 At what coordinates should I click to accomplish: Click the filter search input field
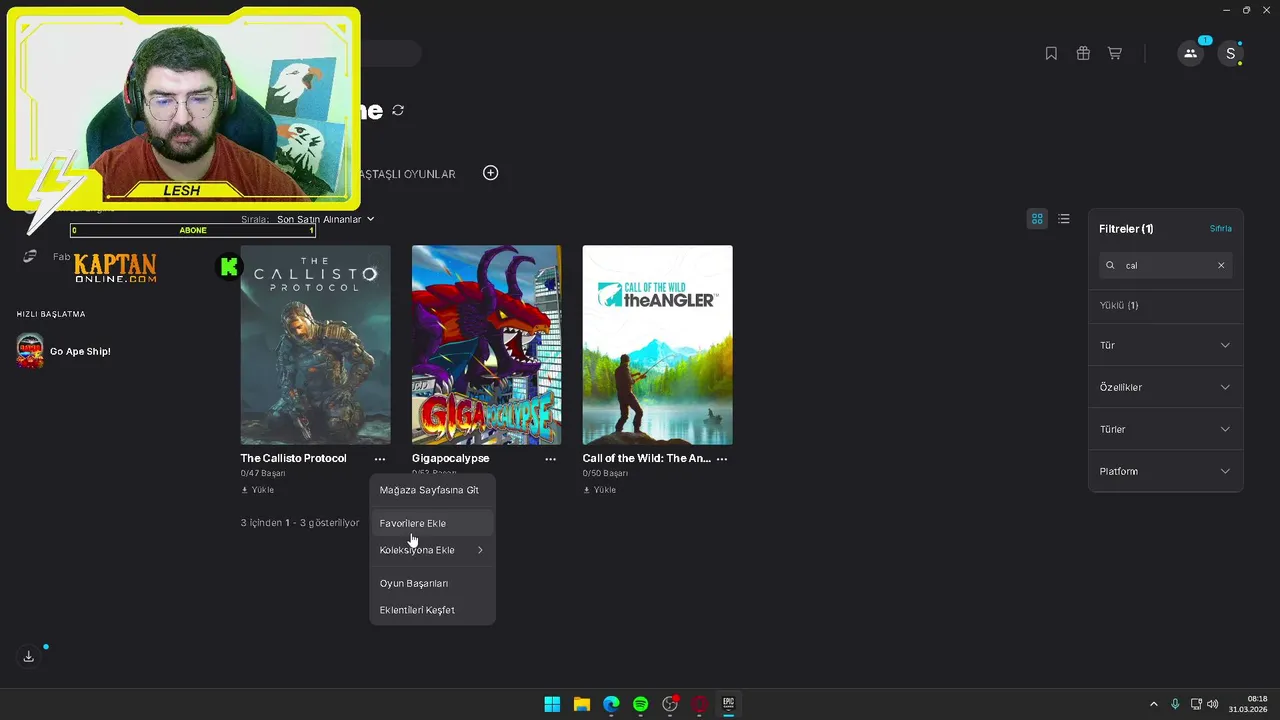click(x=1166, y=265)
